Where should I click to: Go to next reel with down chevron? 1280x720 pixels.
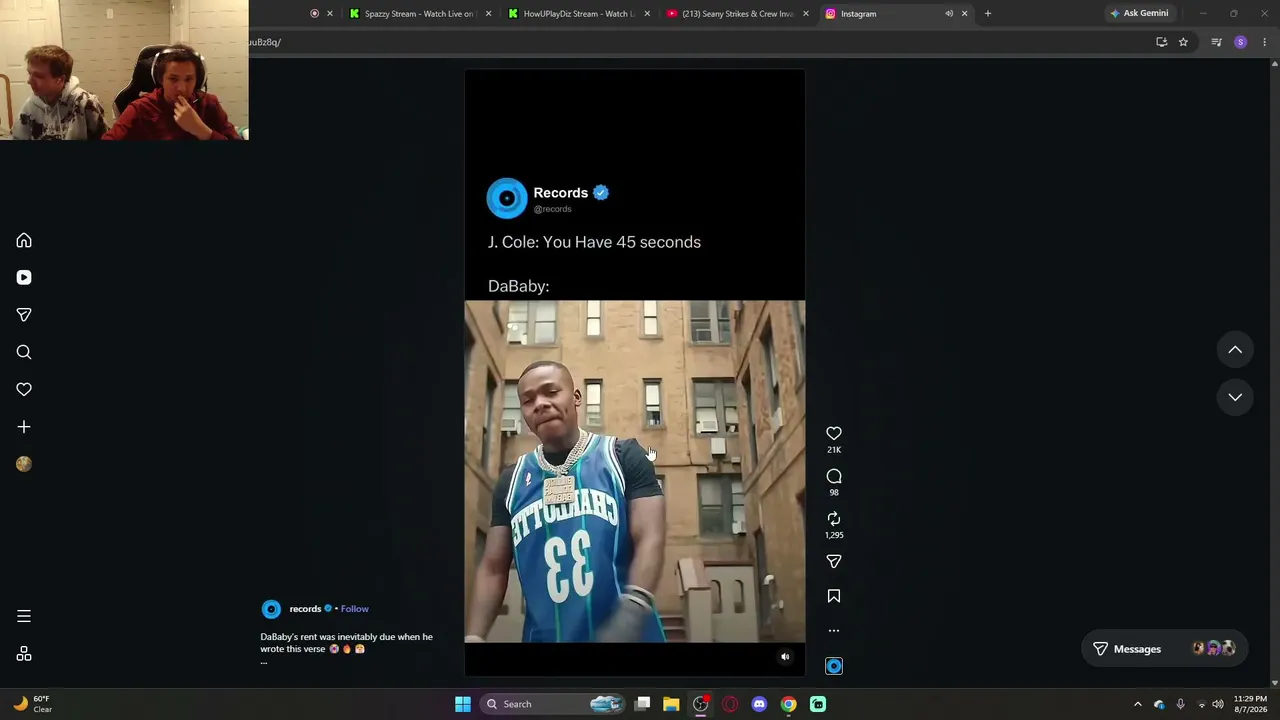[1235, 397]
